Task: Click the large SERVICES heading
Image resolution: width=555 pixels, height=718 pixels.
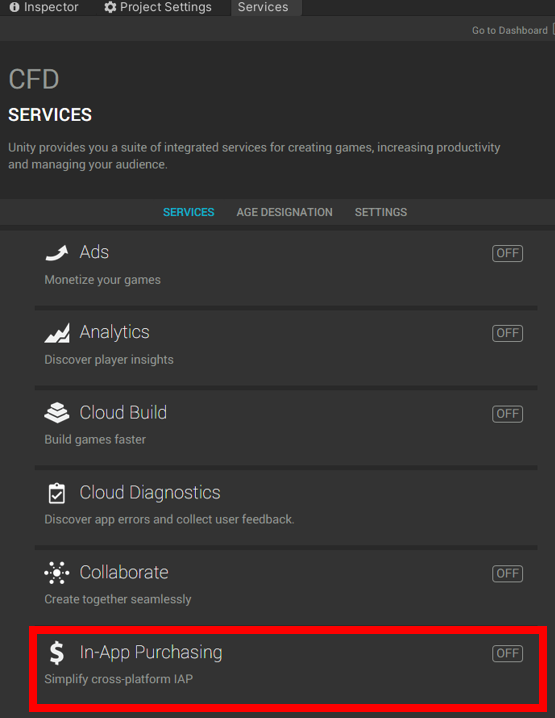Action: [x=50, y=115]
